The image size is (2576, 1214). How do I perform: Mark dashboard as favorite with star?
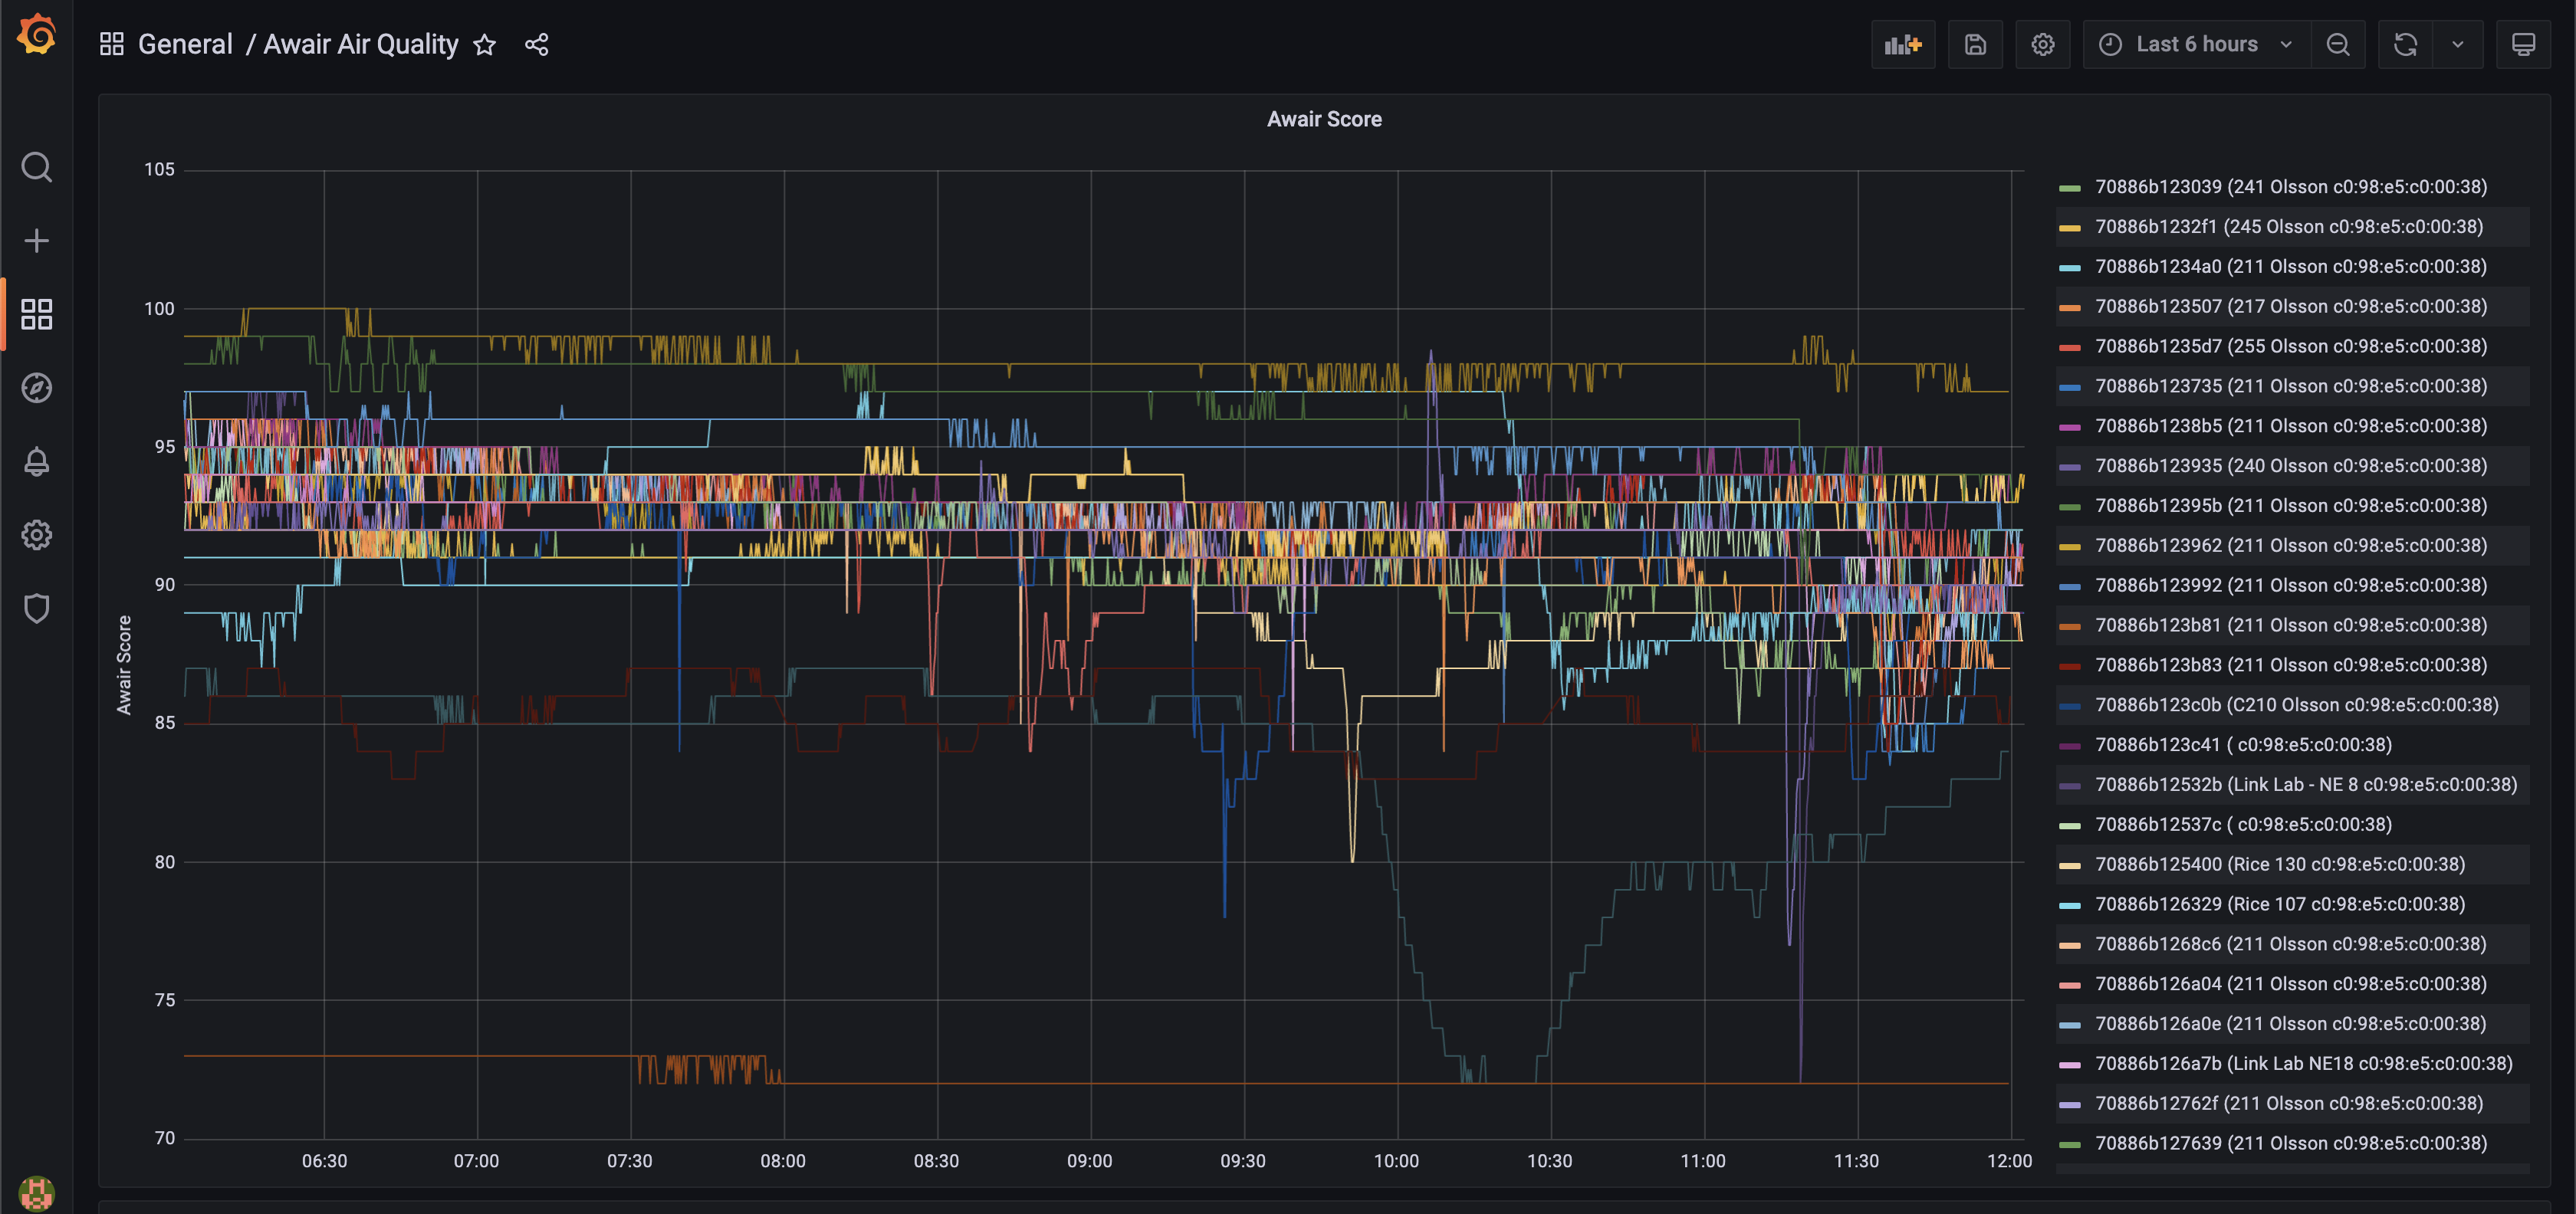(x=485, y=45)
